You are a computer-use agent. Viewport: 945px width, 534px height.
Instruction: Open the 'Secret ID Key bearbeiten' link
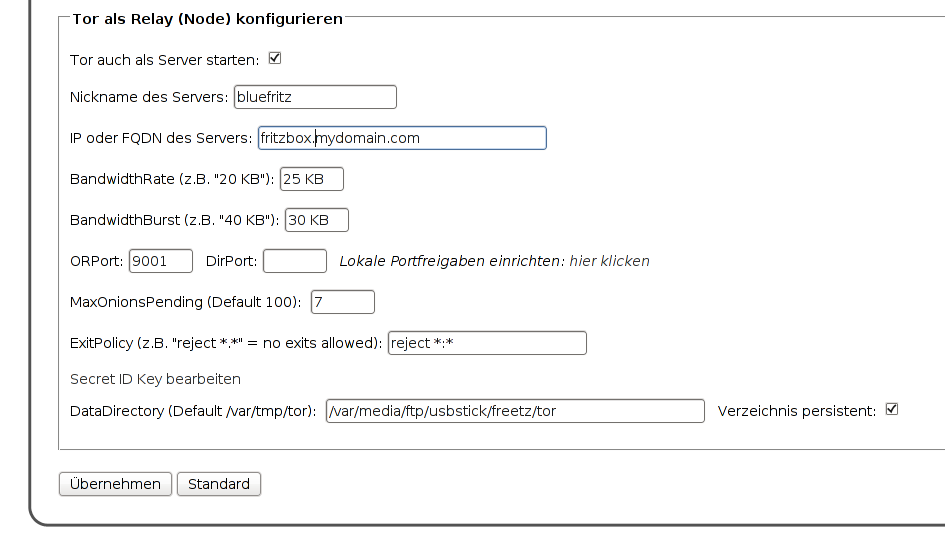point(155,379)
